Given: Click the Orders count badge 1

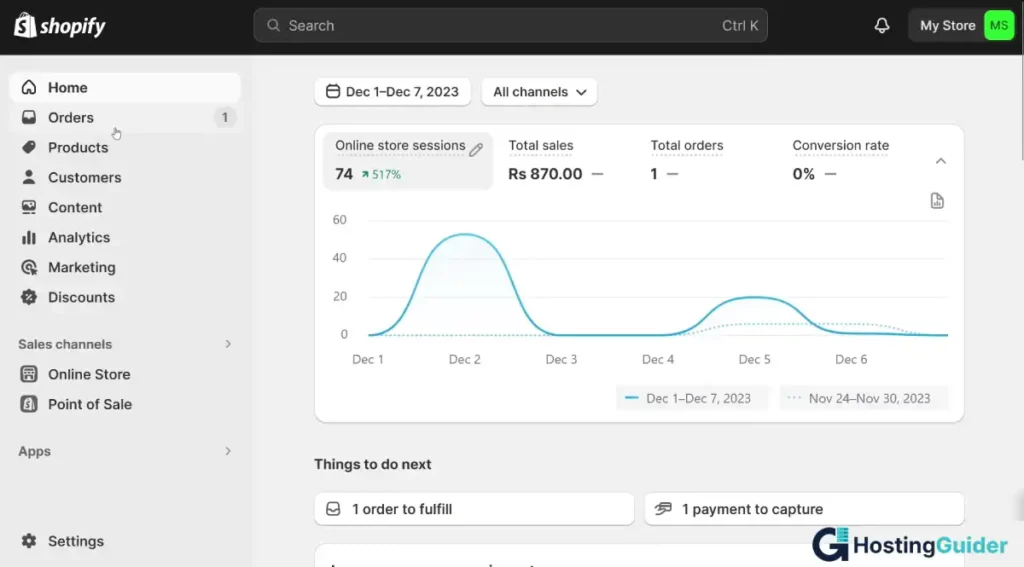Looking at the screenshot, I should click(x=225, y=118).
